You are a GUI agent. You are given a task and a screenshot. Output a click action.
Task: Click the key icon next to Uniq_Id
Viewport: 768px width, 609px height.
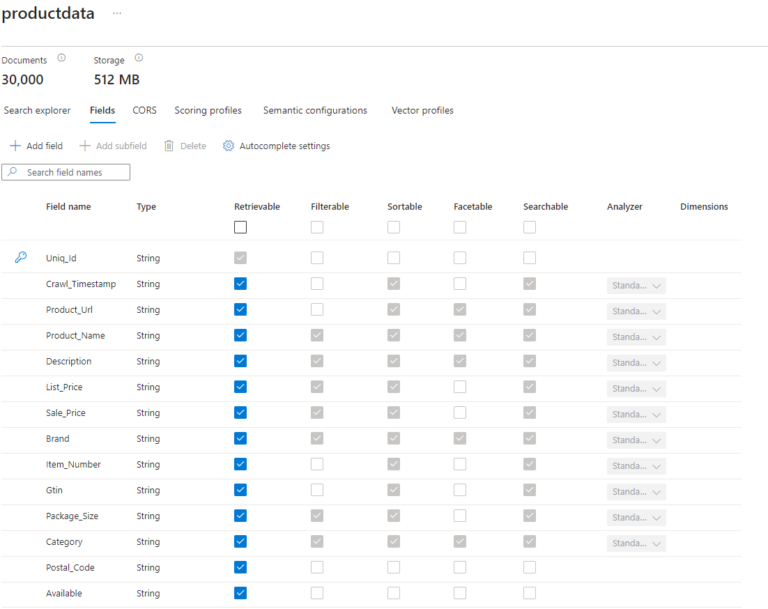(20, 258)
